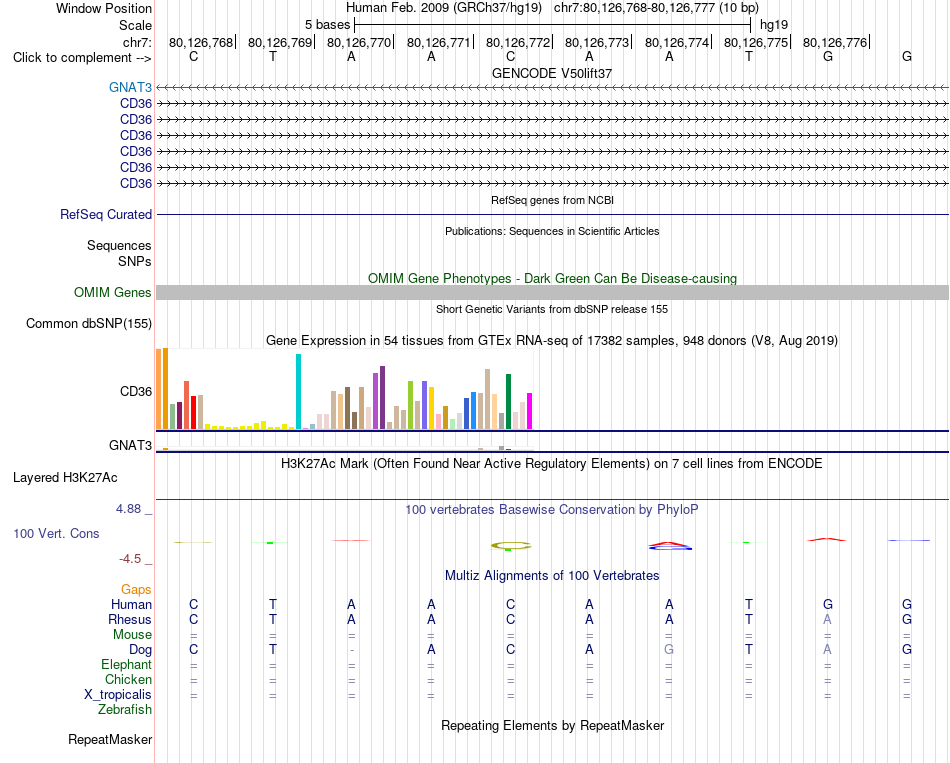Screen dimensions: 950x763
Task: Click the magenta bar ending CD36 expression chart
Action: (x=530, y=411)
